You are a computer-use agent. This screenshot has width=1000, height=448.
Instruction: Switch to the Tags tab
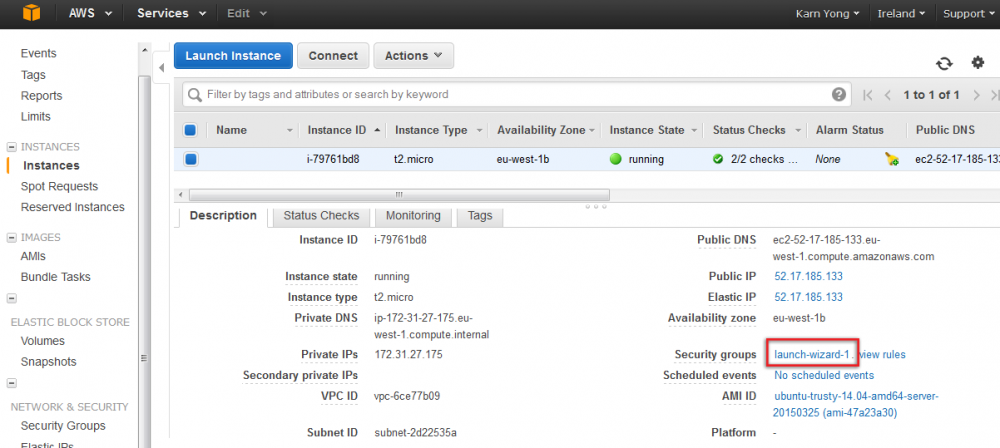[x=480, y=216]
